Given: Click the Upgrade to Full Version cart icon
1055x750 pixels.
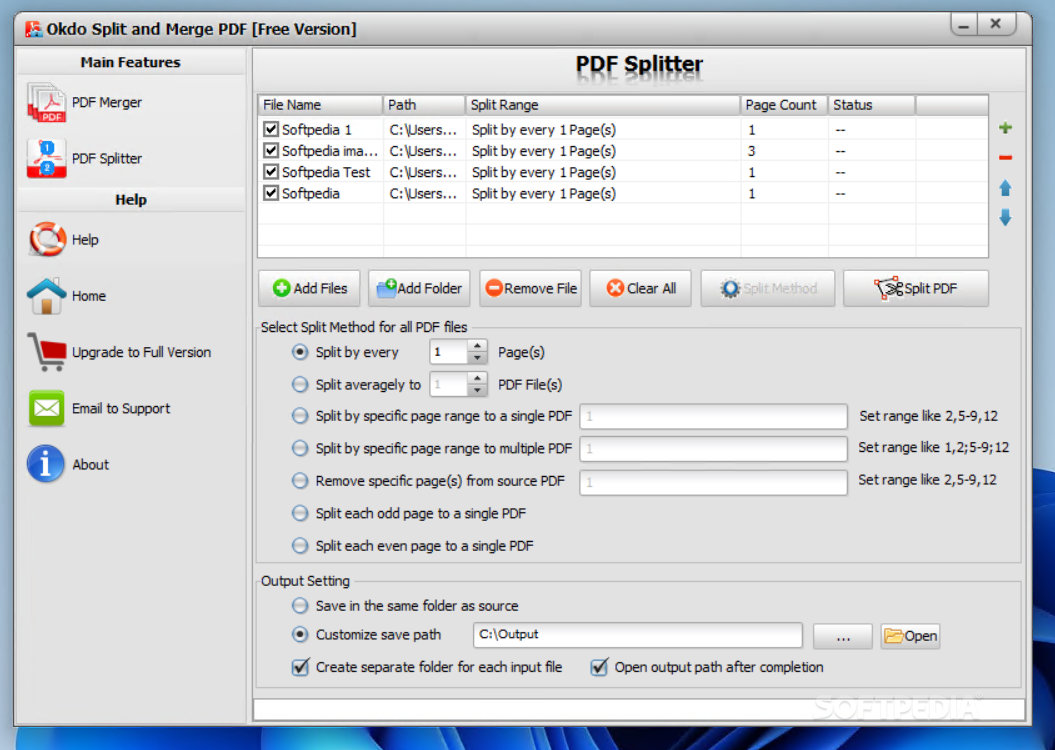Looking at the screenshot, I should tap(46, 352).
